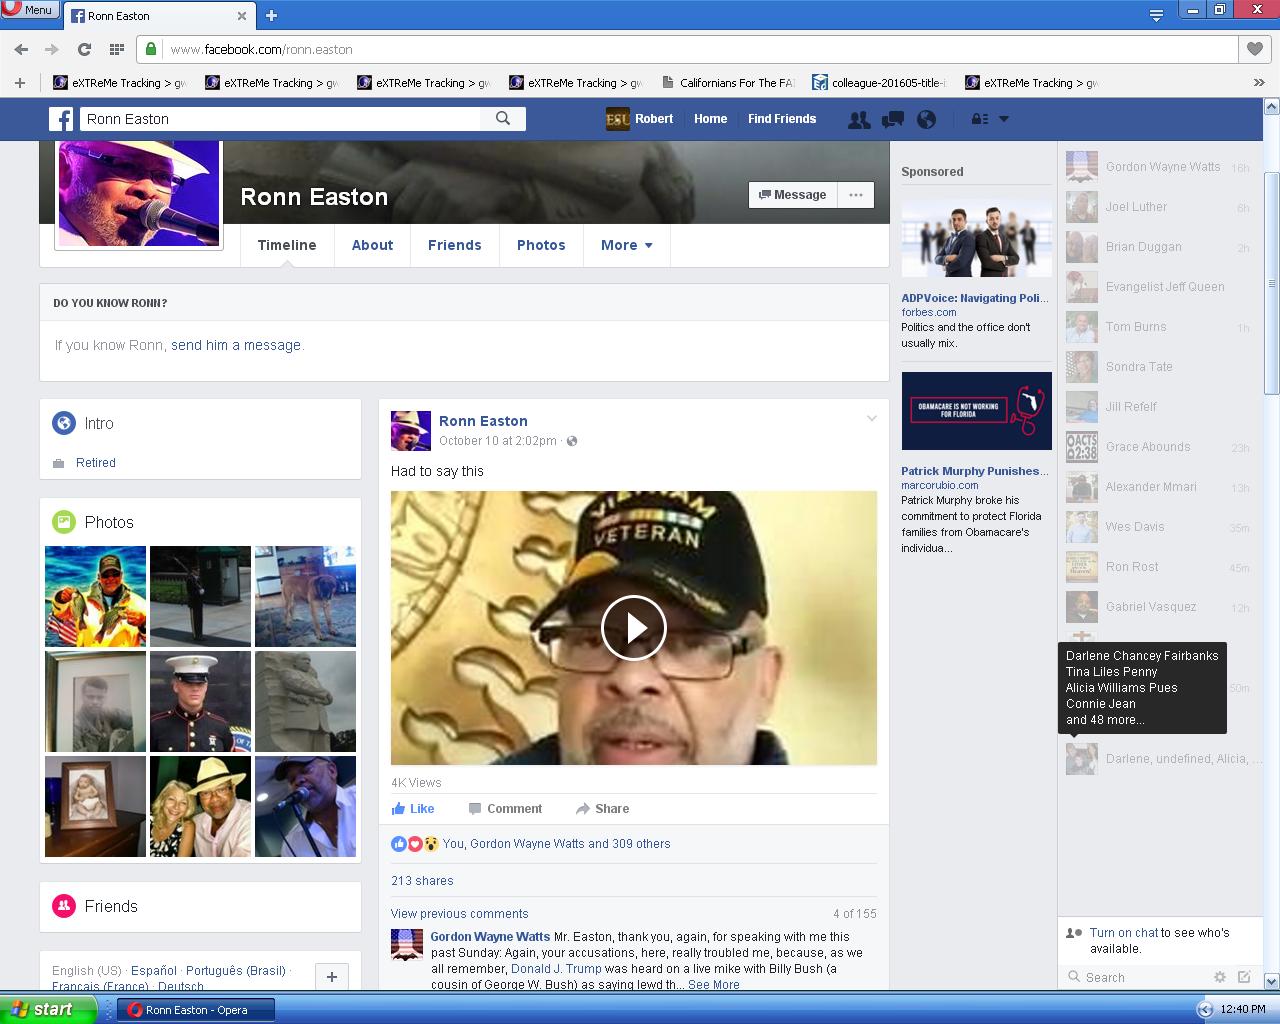The image size is (1280, 1024).
Task: Click the Windows start button
Action: pyautogui.click(x=47, y=1009)
